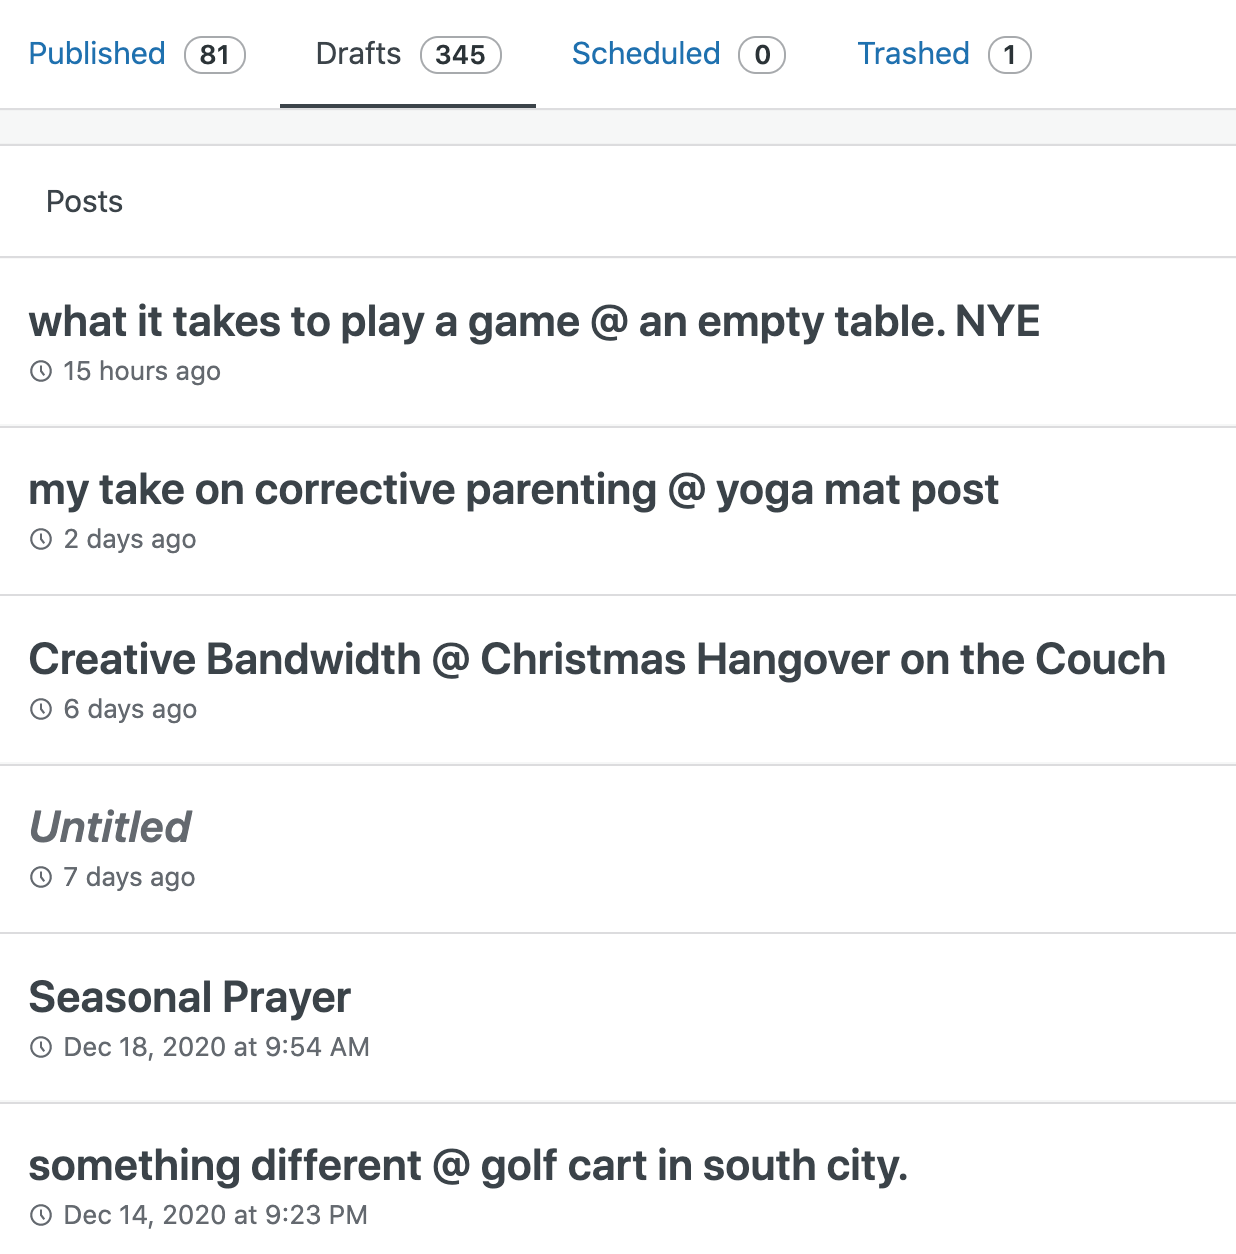Click clock icon beside "6 days ago"

(41, 710)
